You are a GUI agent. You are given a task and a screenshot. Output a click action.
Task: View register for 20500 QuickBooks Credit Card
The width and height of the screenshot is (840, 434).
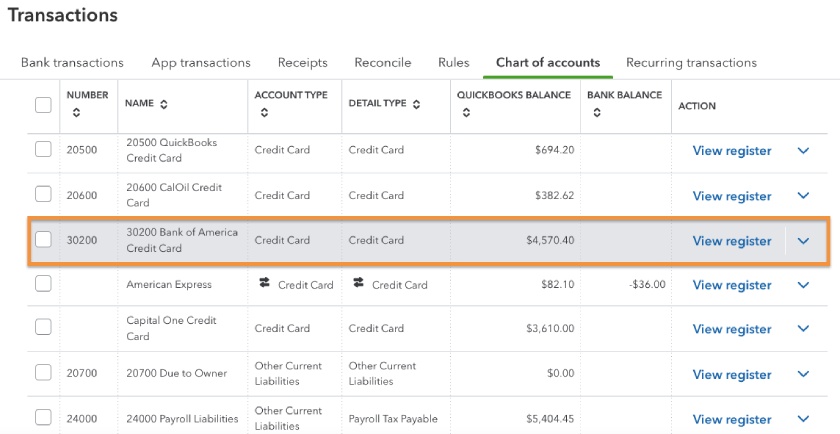point(732,151)
